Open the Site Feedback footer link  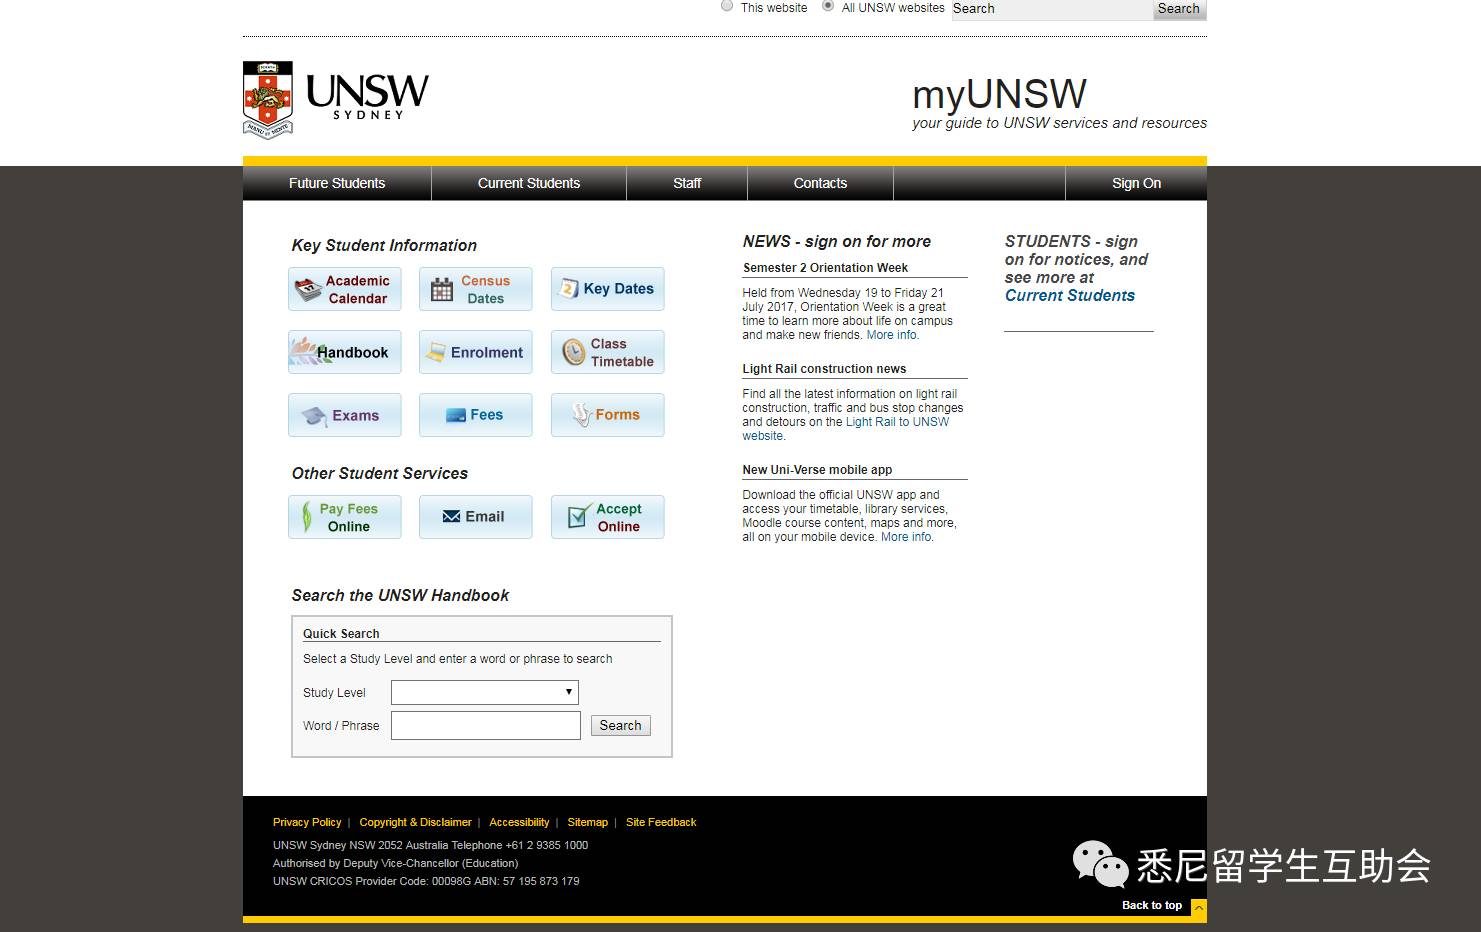click(x=661, y=822)
